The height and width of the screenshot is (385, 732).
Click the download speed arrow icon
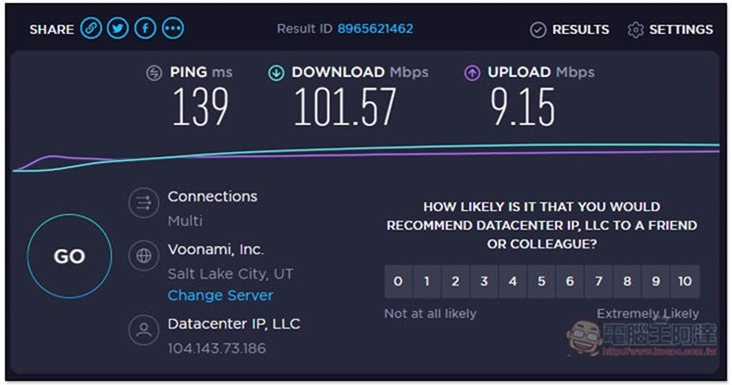[x=276, y=73]
